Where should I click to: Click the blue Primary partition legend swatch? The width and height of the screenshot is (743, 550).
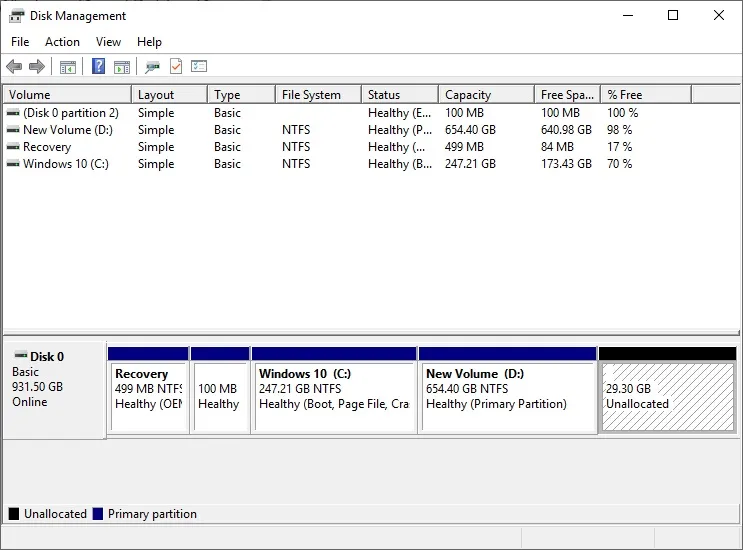tap(98, 514)
